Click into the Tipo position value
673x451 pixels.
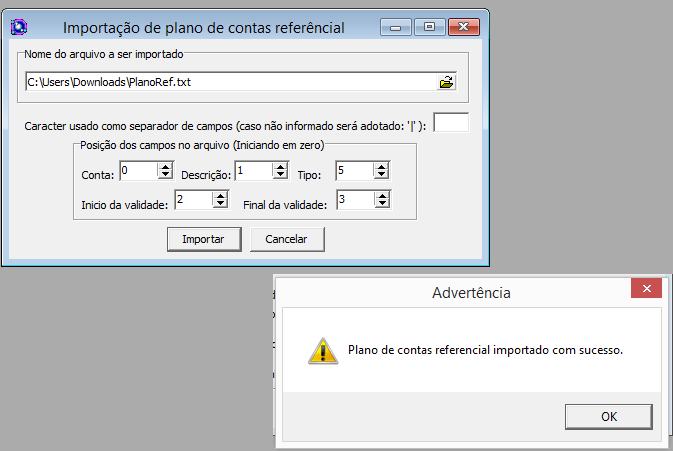click(355, 170)
